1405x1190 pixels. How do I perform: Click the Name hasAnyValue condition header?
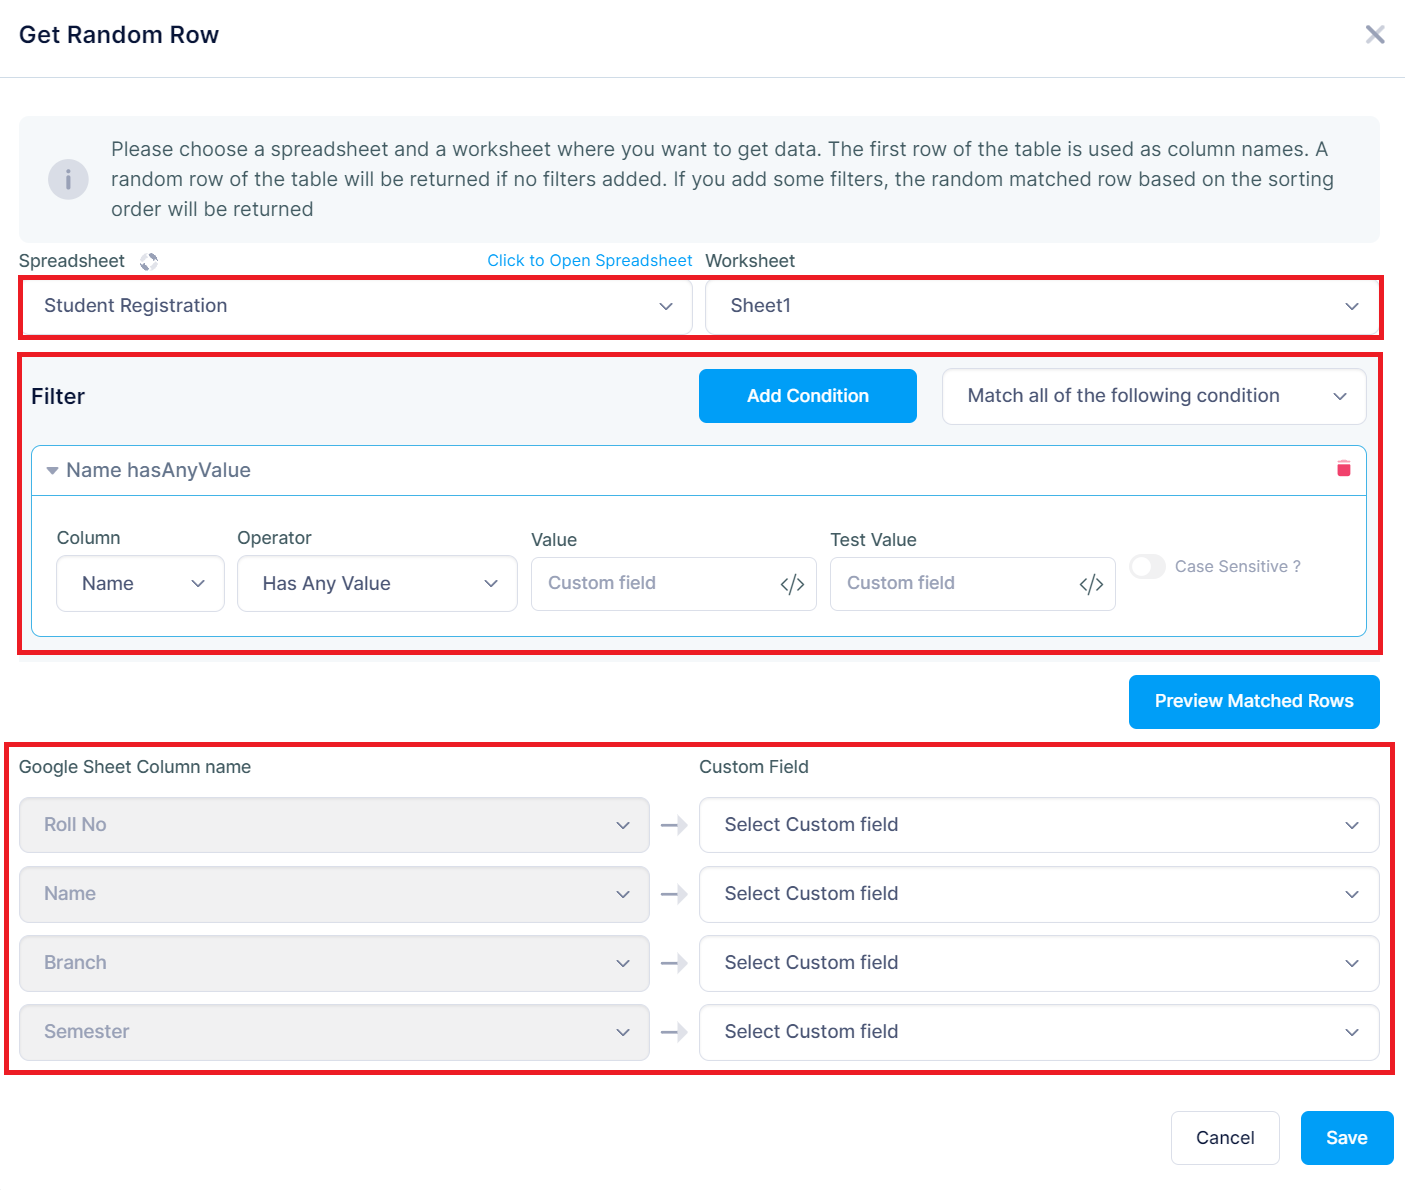pos(699,471)
